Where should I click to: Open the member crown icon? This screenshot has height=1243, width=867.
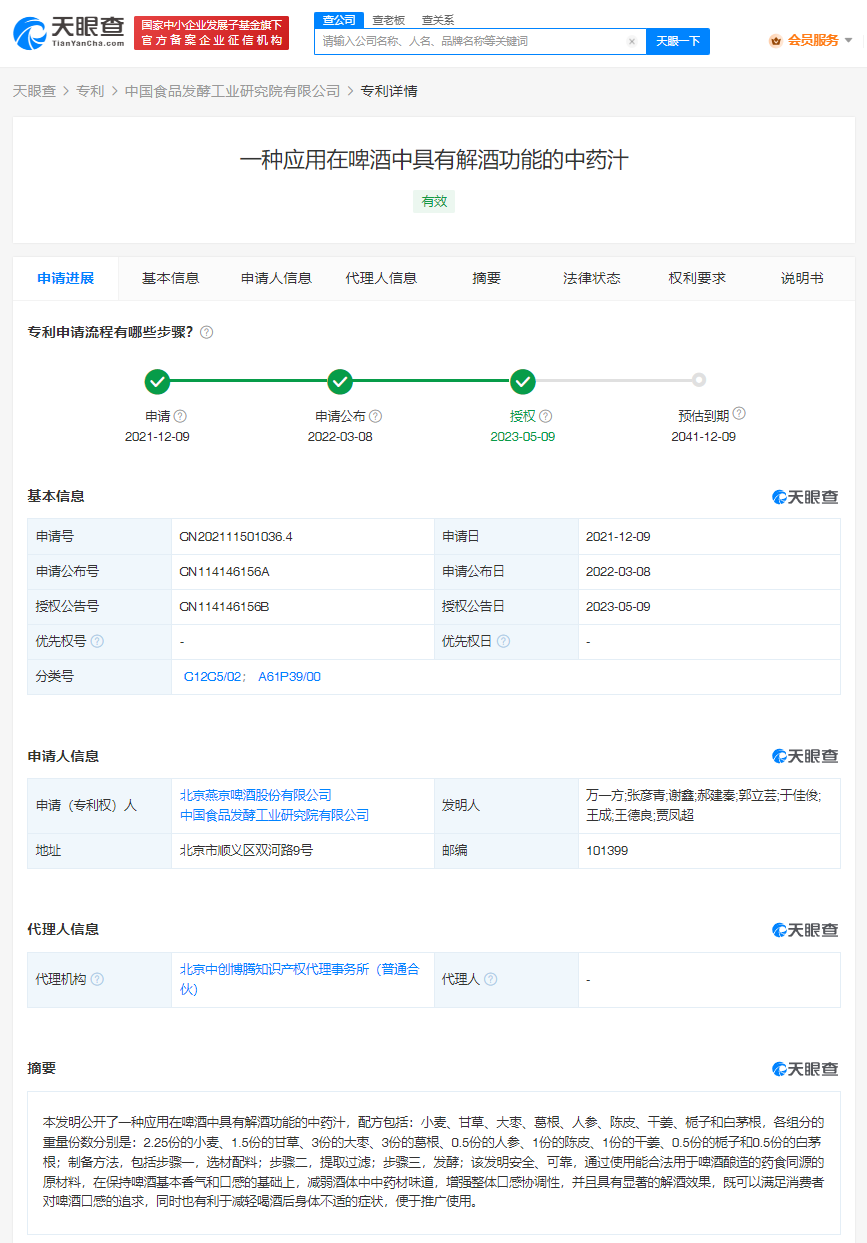pyautogui.click(x=775, y=41)
